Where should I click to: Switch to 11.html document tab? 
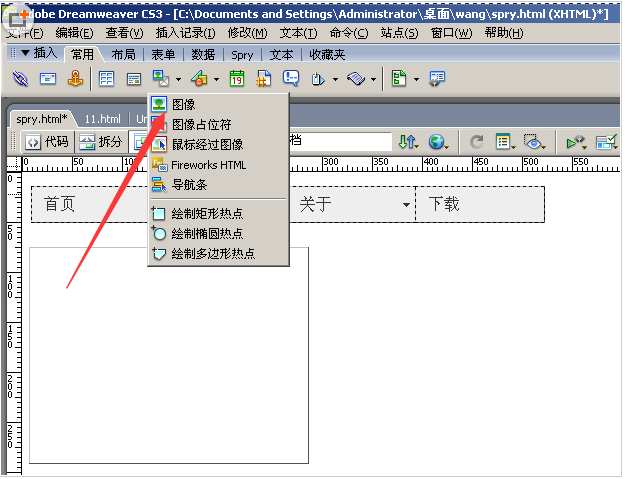[x=102, y=119]
